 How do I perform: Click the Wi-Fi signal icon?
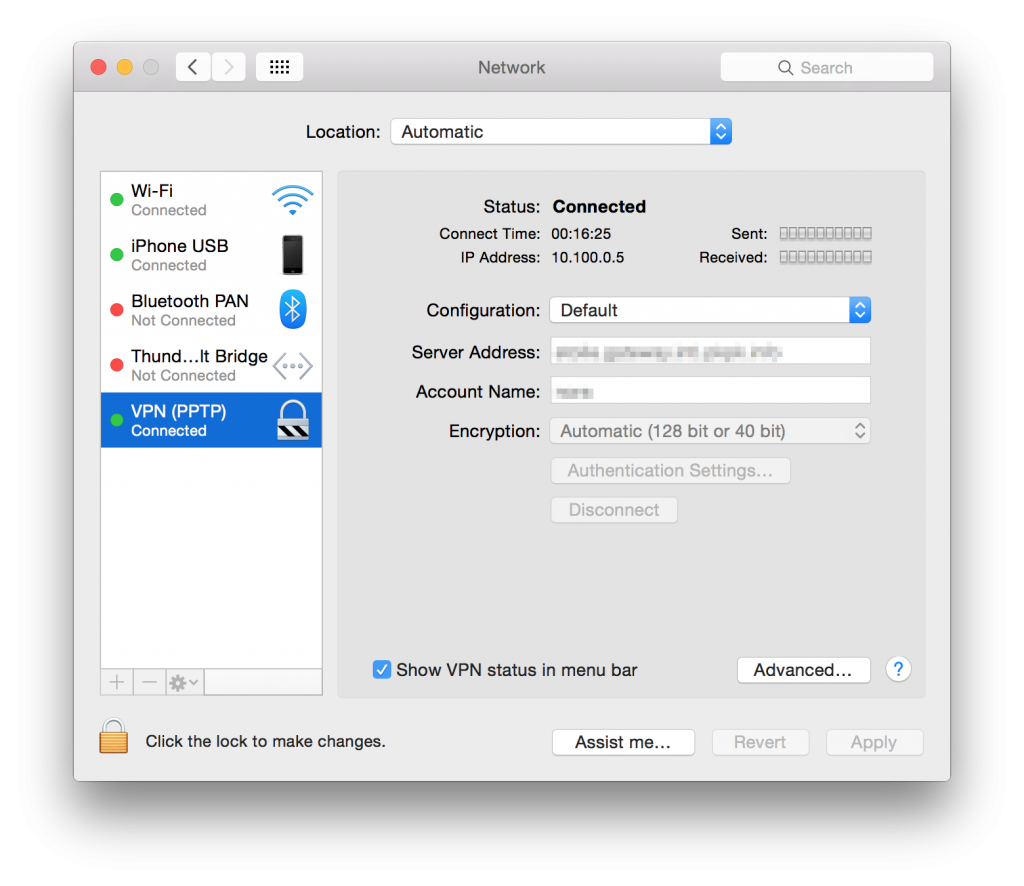point(293,200)
